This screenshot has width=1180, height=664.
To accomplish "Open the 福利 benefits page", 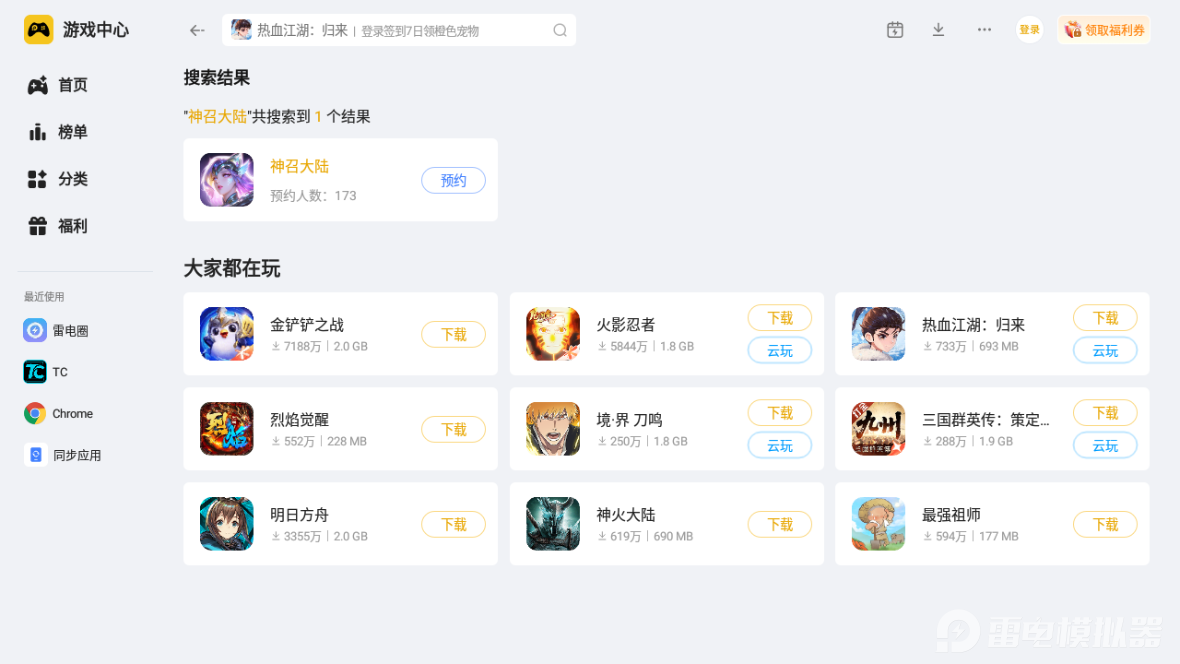I will click(x=58, y=226).
